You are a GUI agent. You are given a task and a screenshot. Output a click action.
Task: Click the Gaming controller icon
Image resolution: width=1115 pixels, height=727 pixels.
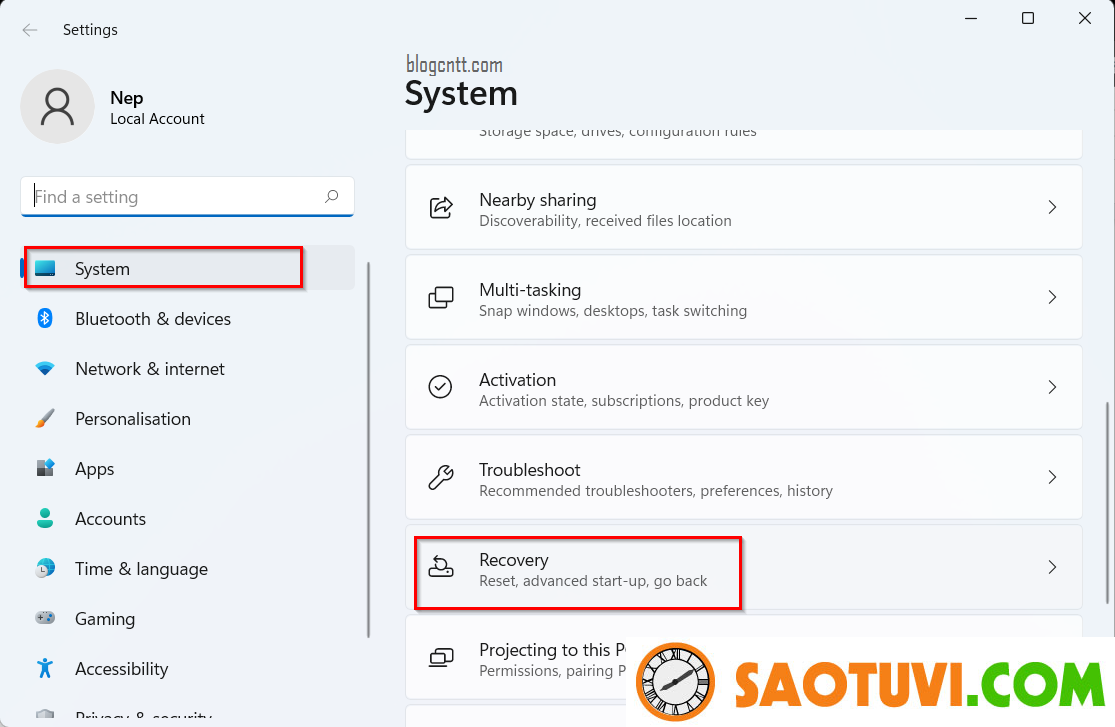[45, 618]
